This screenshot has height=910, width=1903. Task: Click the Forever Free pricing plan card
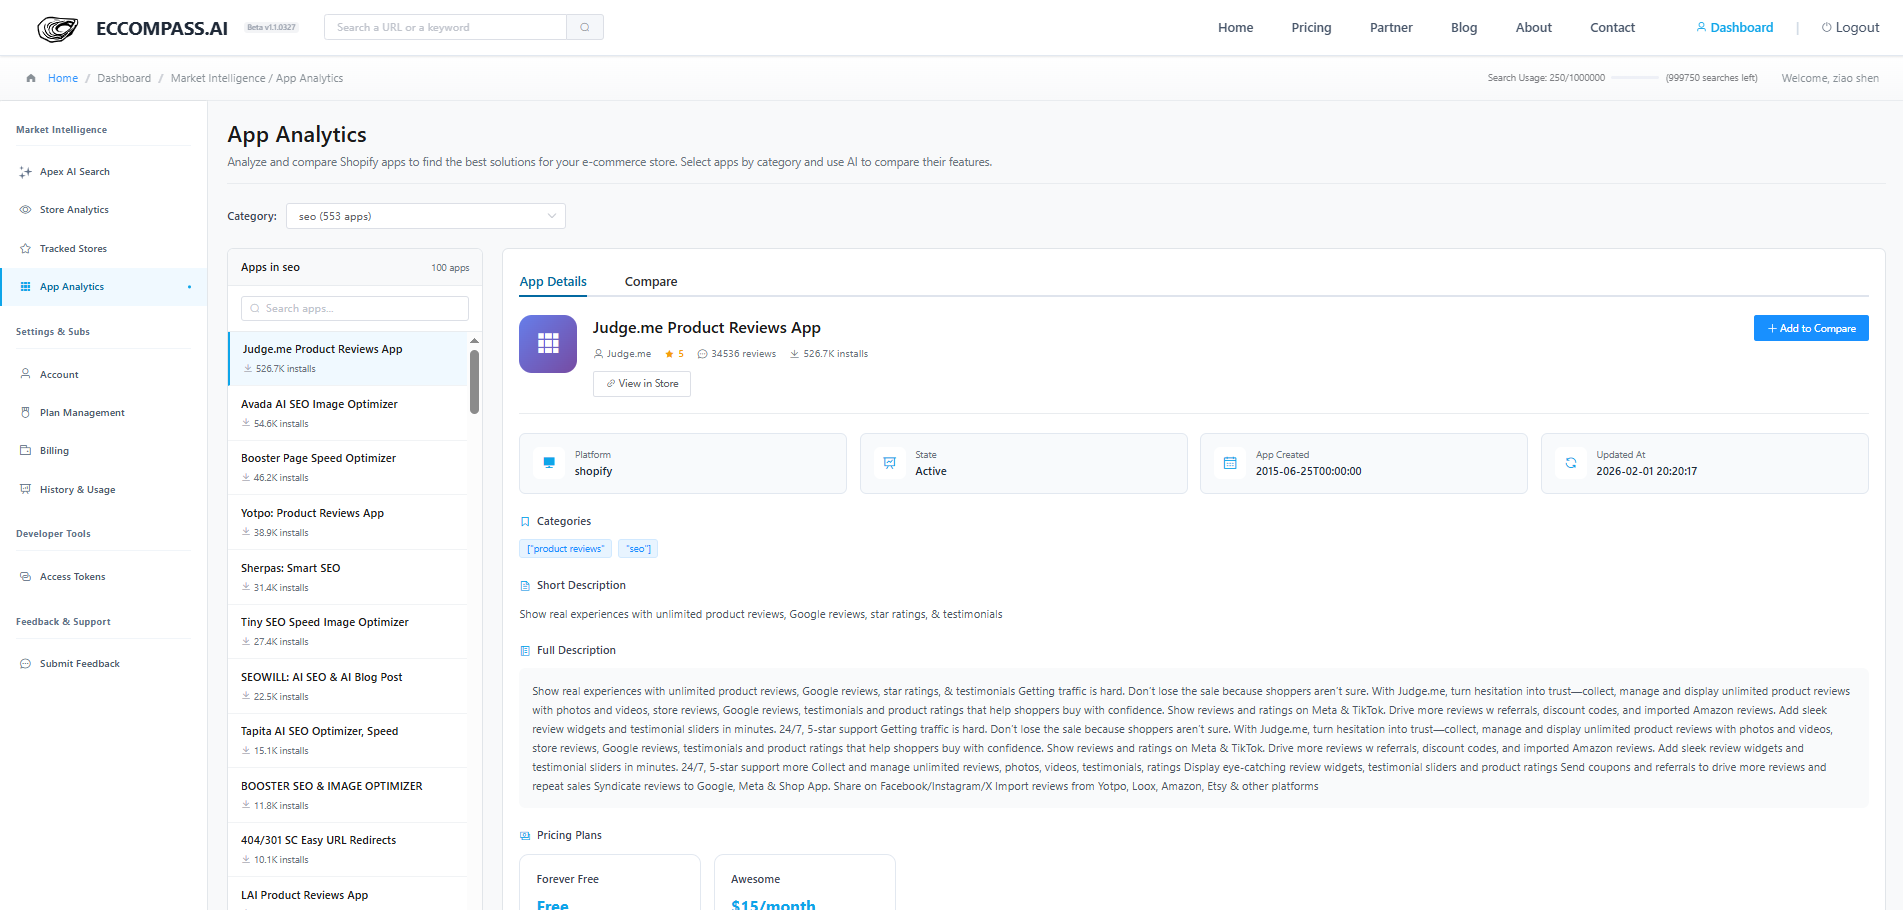pyautogui.click(x=609, y=882)
